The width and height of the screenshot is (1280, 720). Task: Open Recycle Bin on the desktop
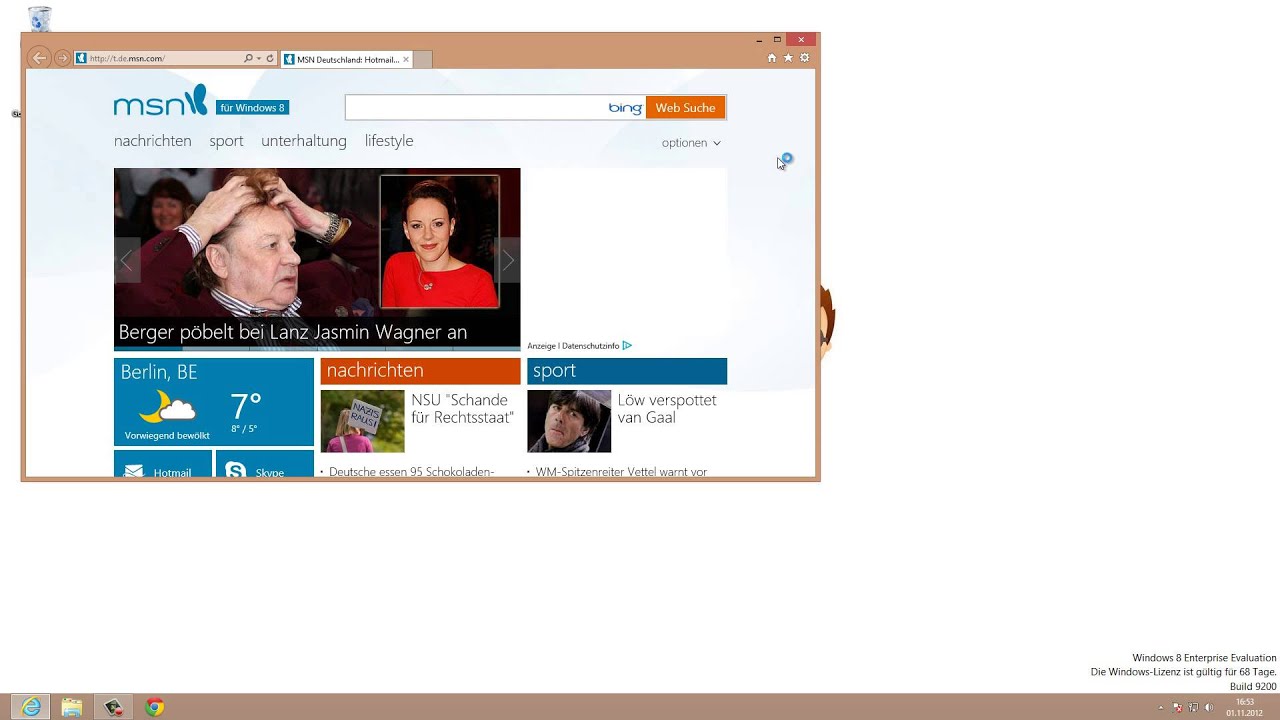click(40, 18)
